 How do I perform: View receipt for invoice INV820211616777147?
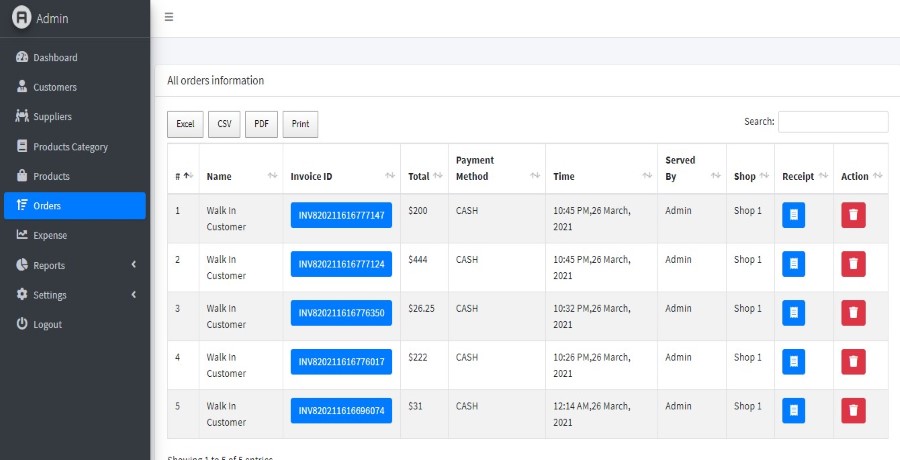(793, 215)
